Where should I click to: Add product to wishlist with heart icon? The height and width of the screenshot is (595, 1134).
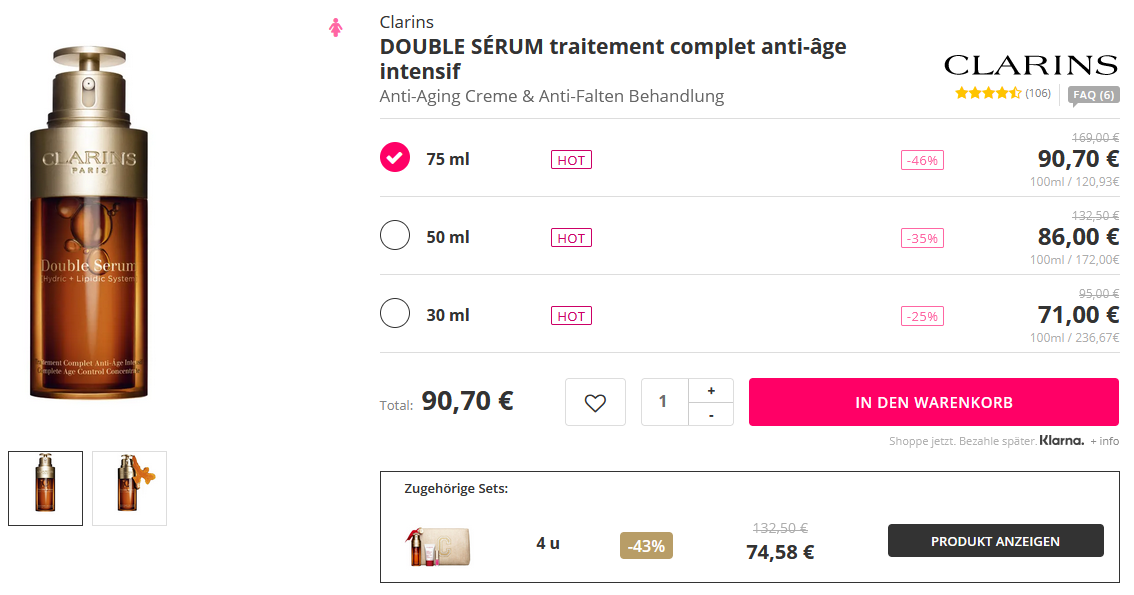595,402
